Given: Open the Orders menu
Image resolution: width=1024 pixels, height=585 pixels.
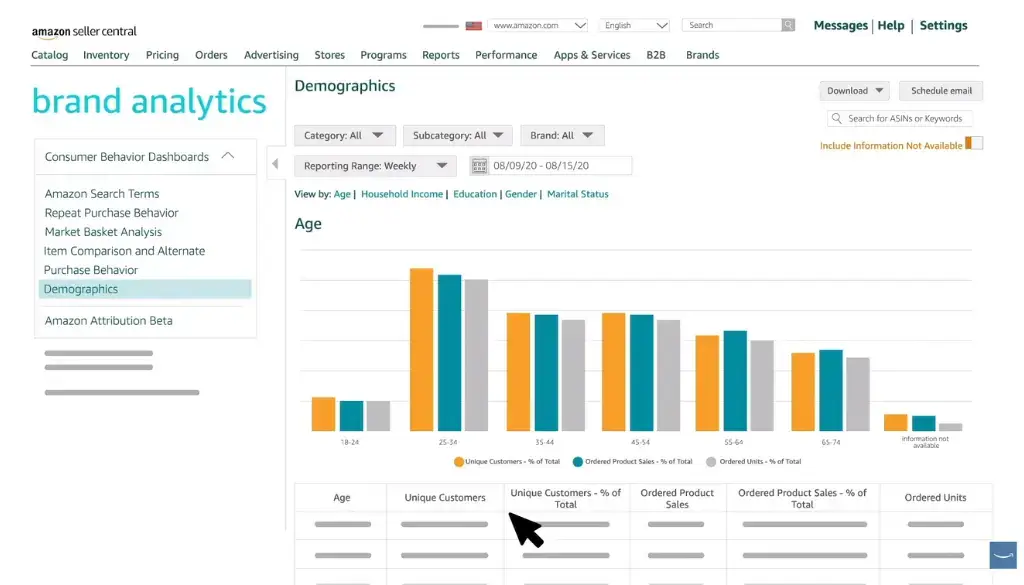Looking at the screenshot, I should click(211, 55).
